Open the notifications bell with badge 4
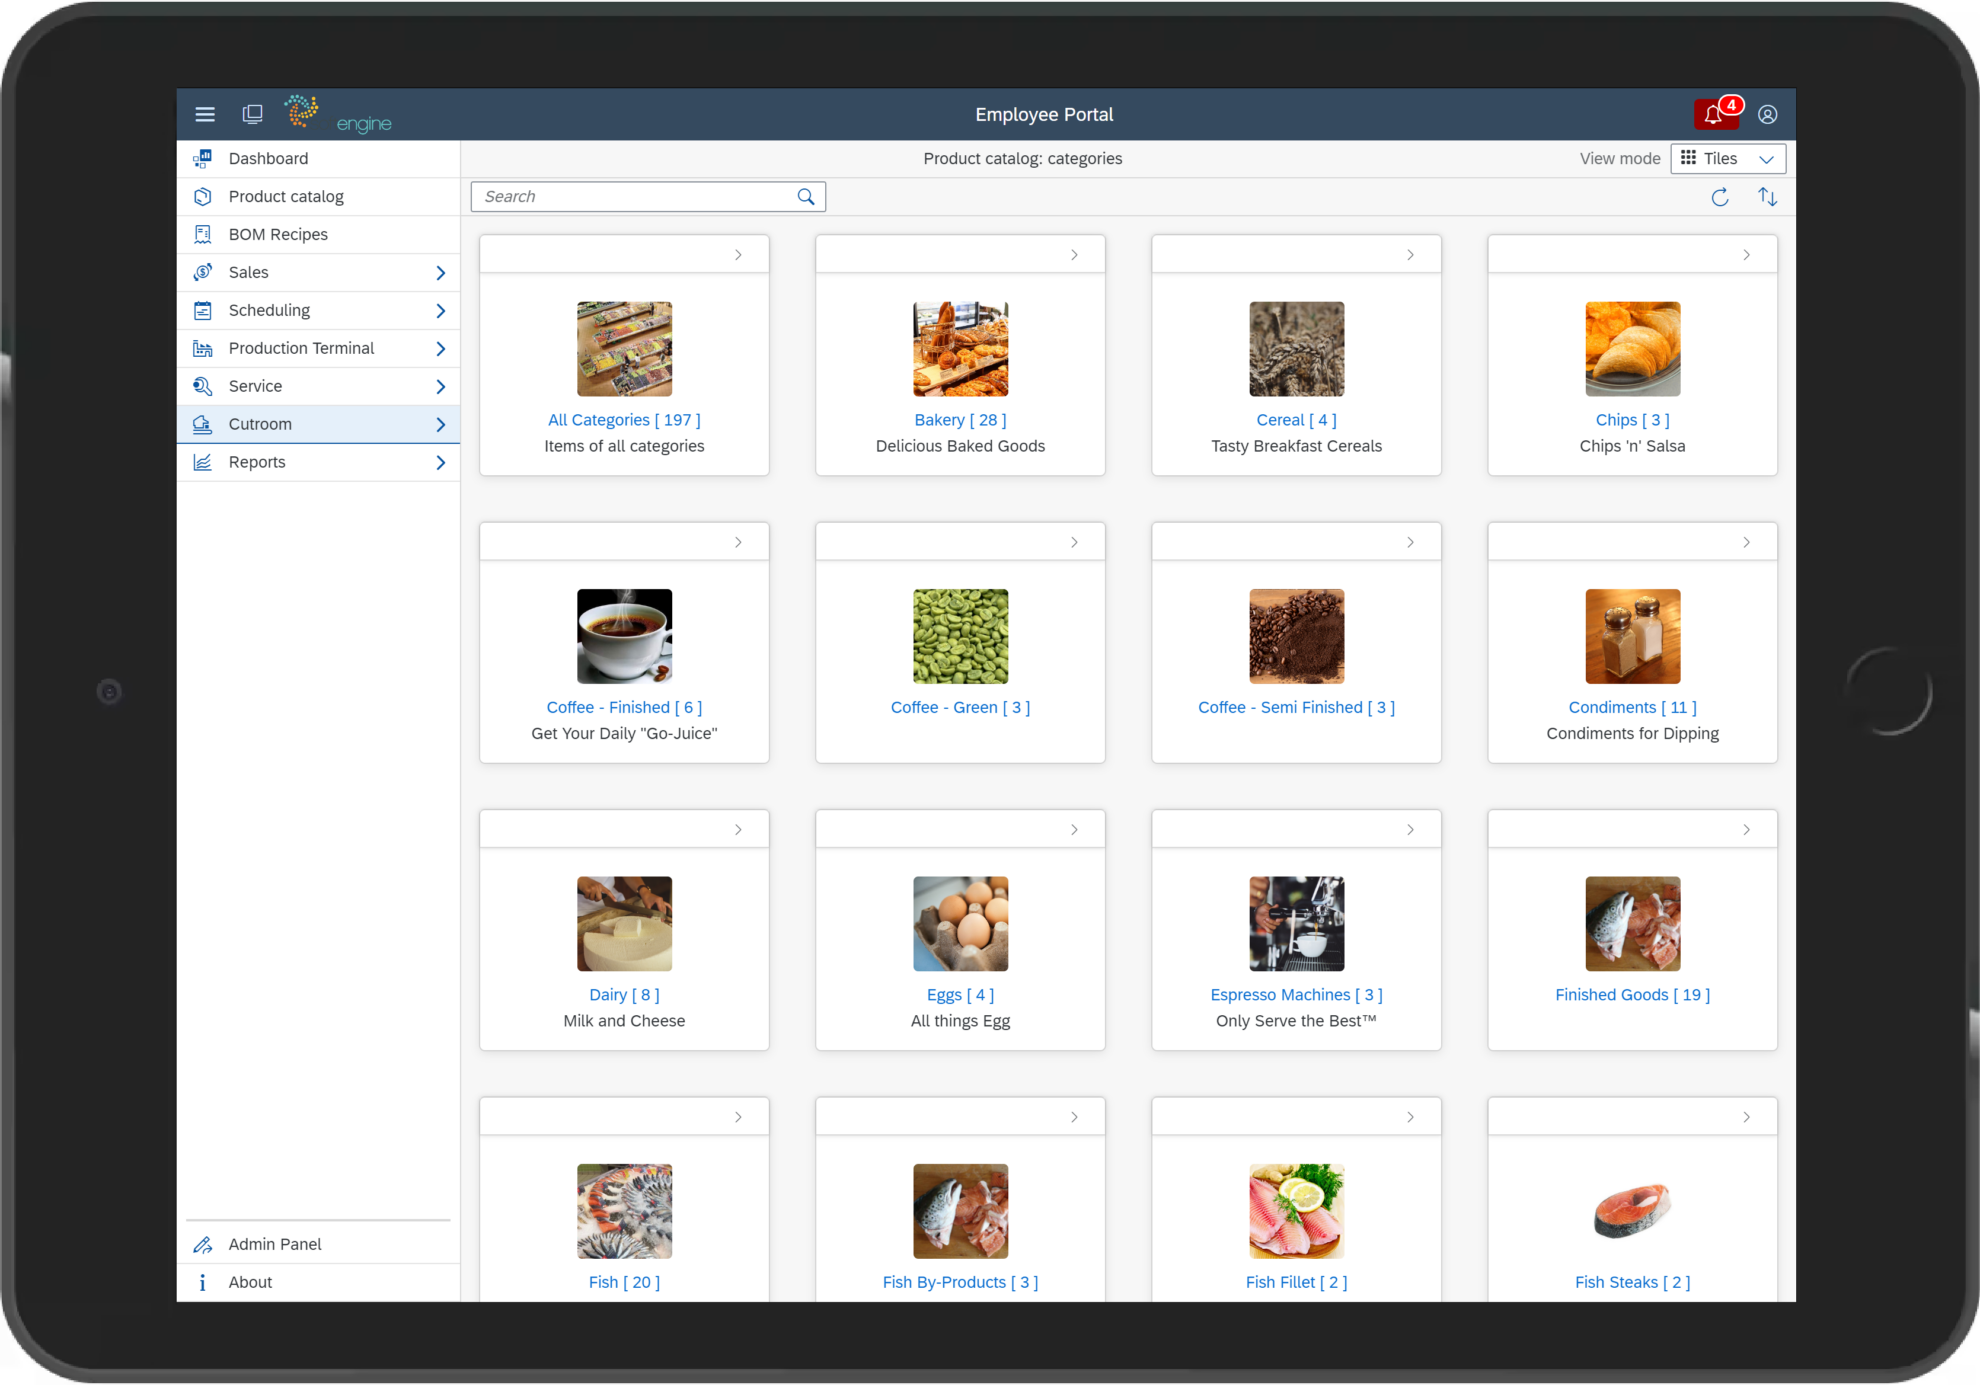The image size is (1980, 1385). [1717, 114]
